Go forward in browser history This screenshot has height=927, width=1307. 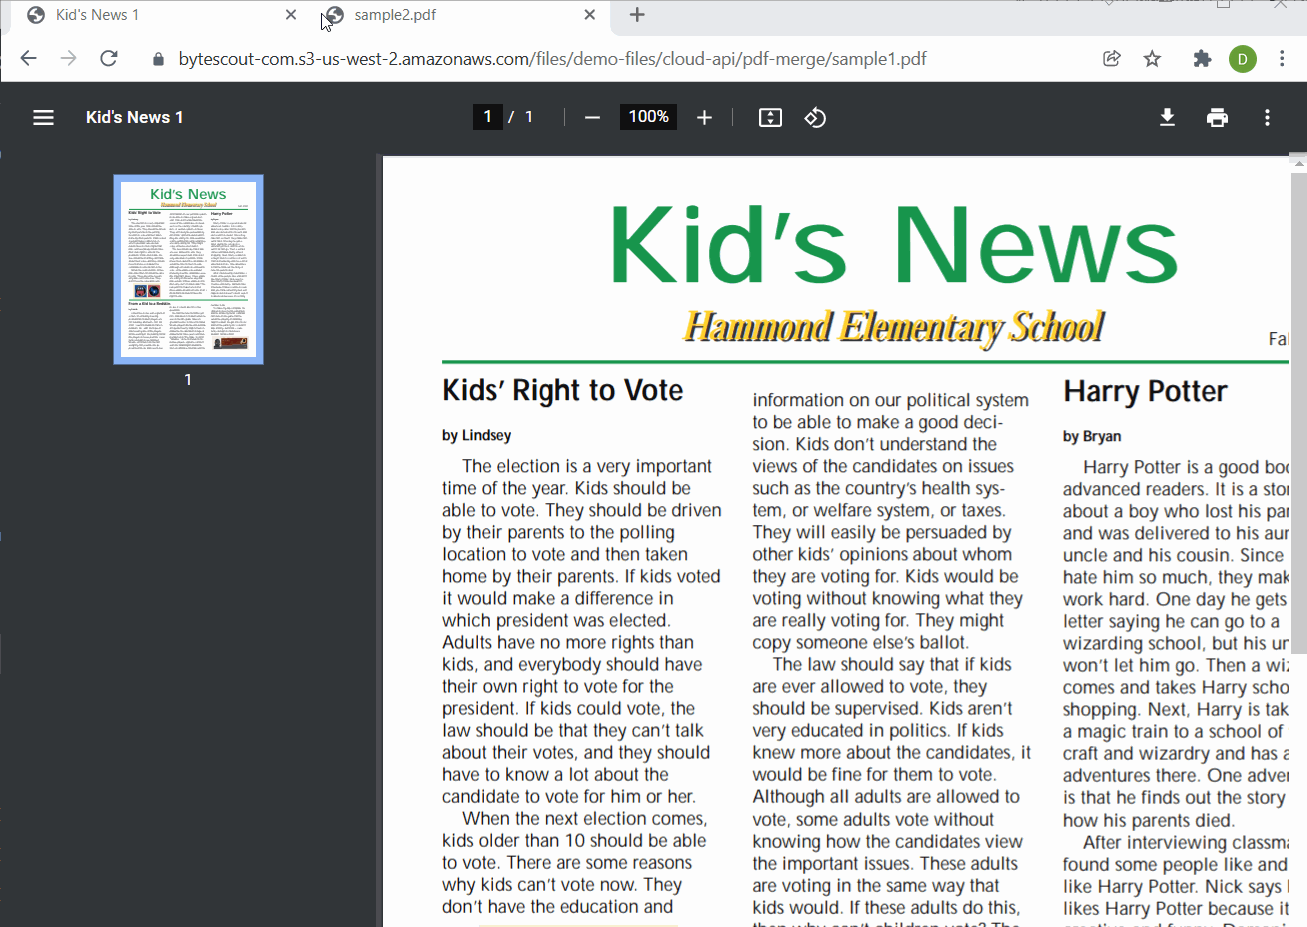coord(68,58)
